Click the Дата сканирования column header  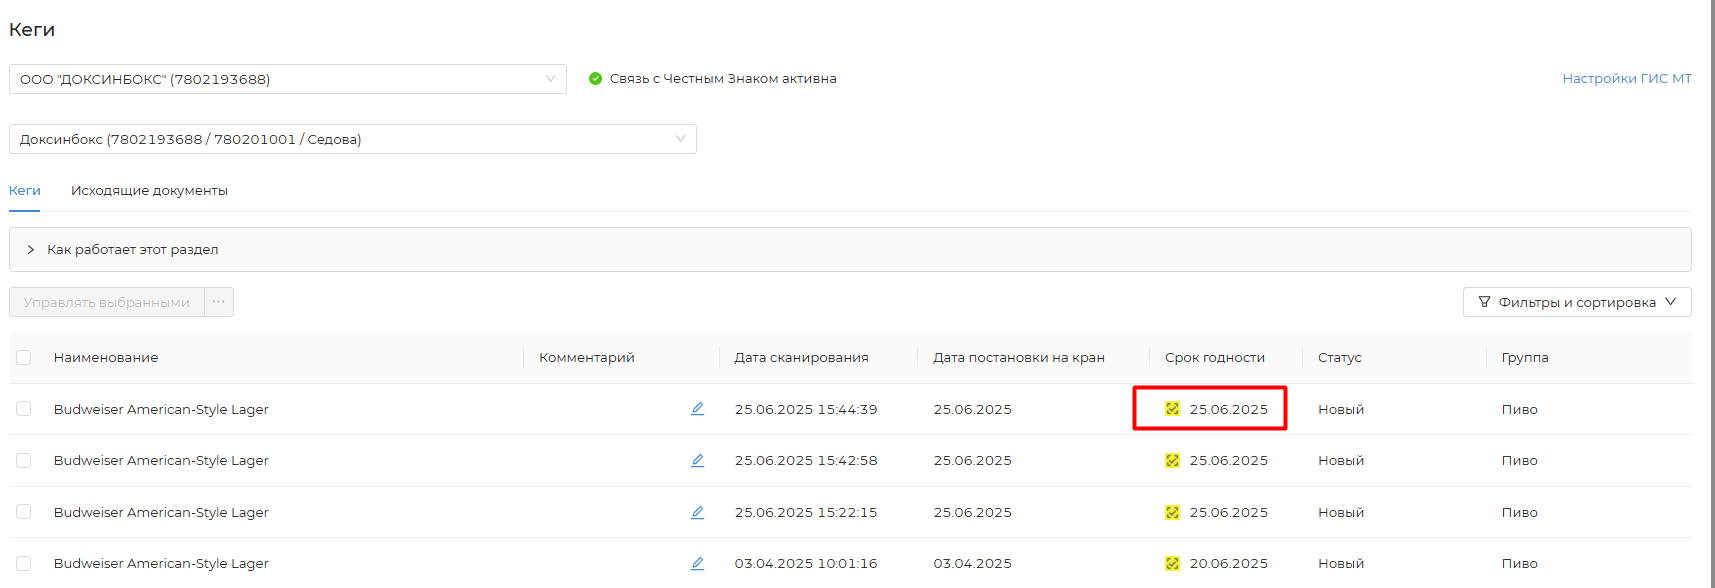click(x=801, y=358)
